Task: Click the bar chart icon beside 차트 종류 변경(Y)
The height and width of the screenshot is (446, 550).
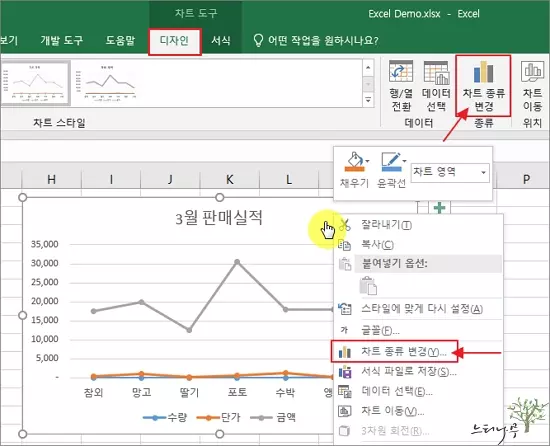Action: 344,352
